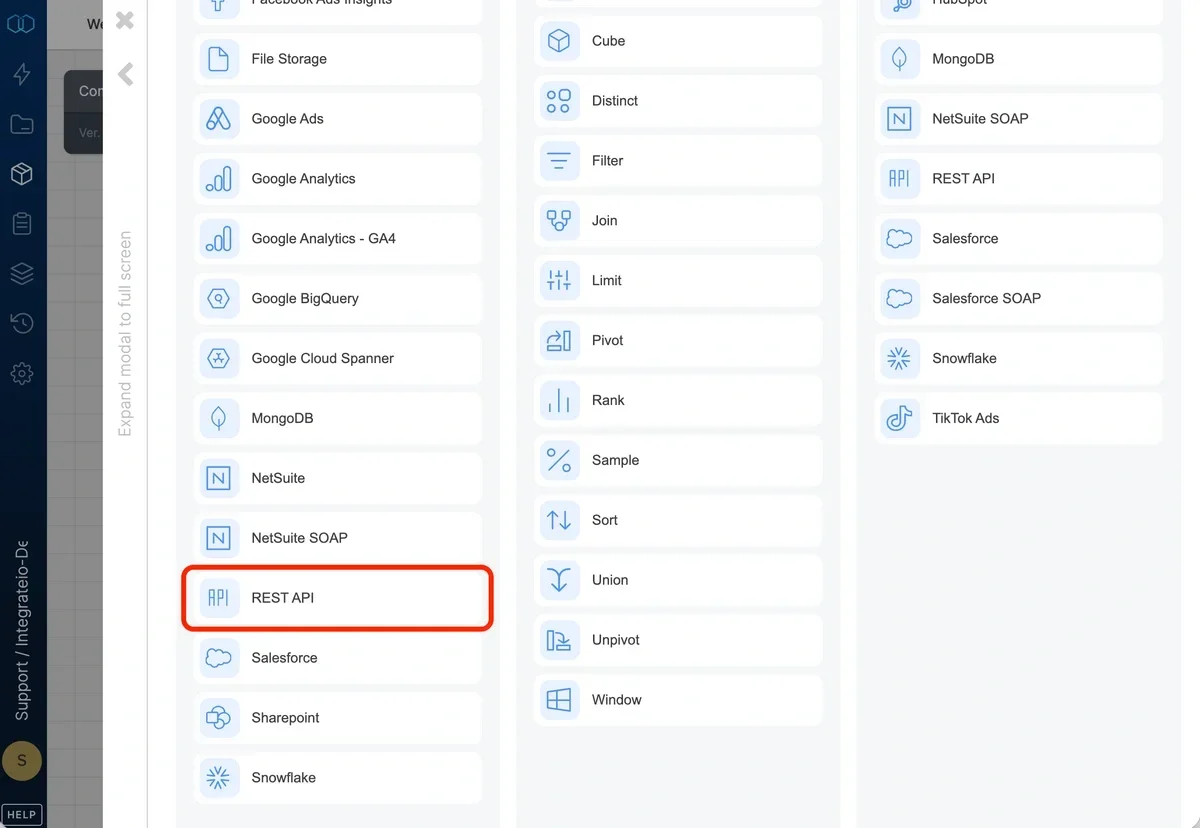Add the Cube transformation

[x=678, y=41]
